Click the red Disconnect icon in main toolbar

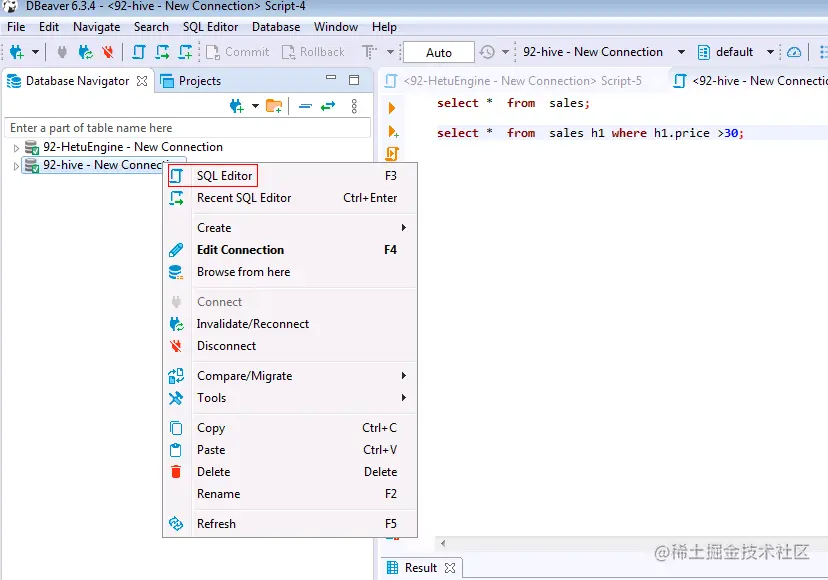108,52
